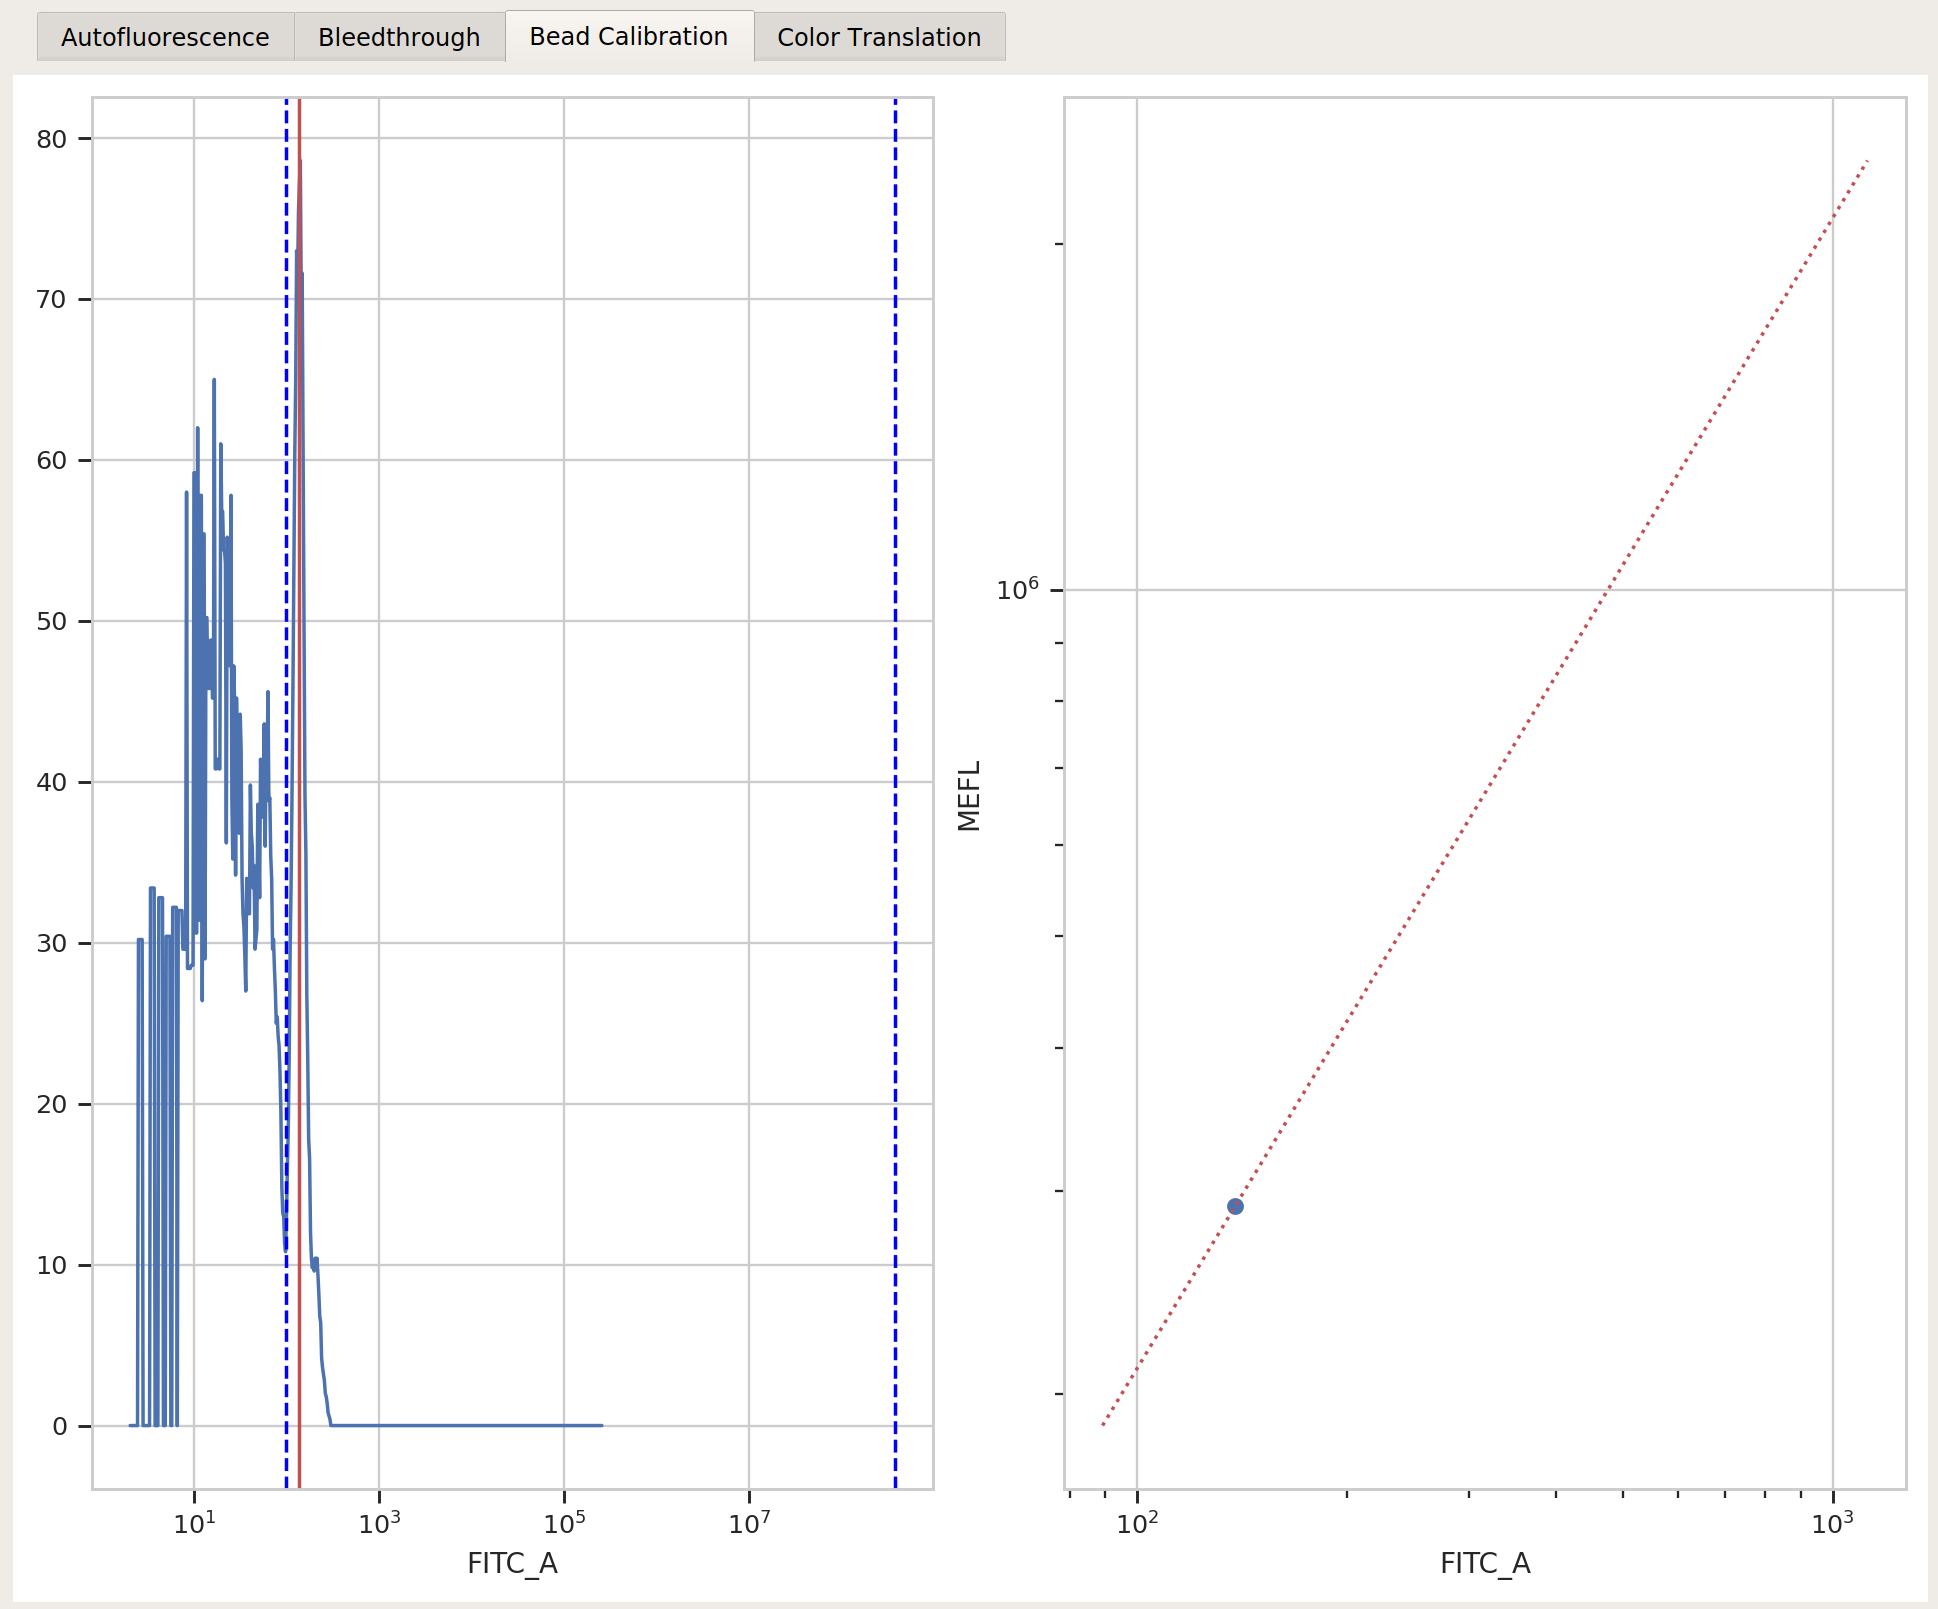Click the 10^7 tick label on histogram x-axis
This screenshot has height=1609, width=1938.
pos(749,1522)
